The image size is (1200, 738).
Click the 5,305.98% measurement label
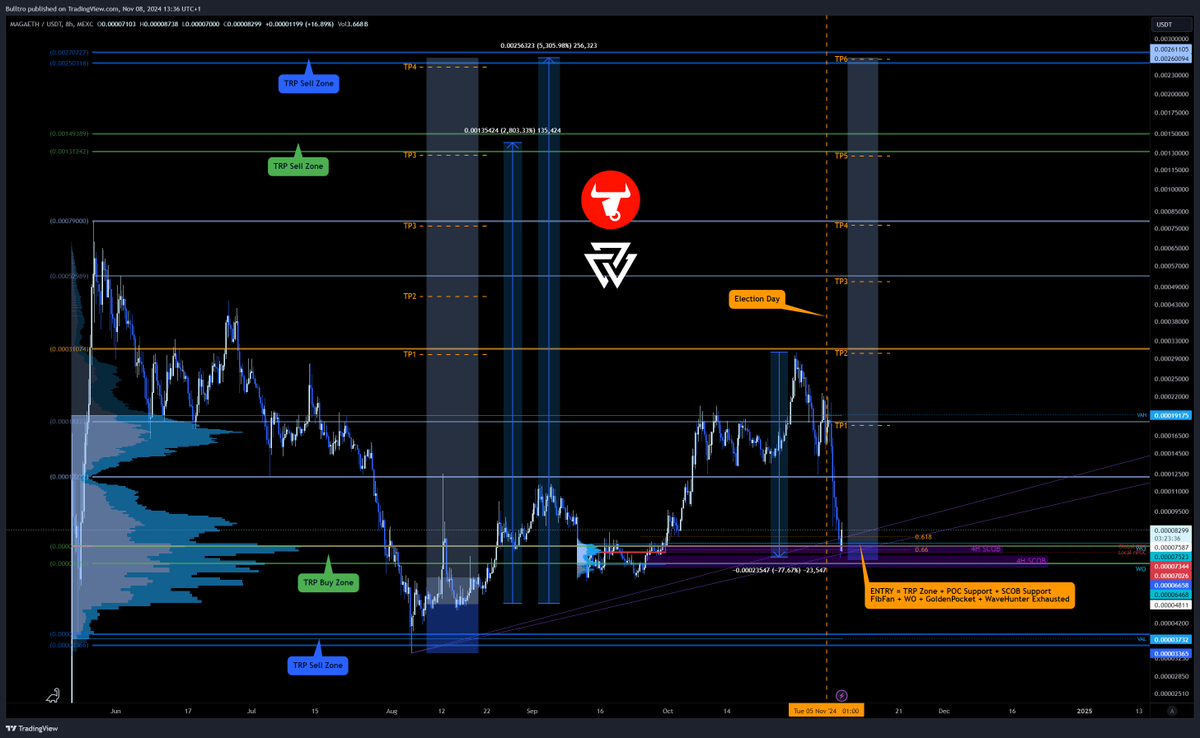click(550, 45)
